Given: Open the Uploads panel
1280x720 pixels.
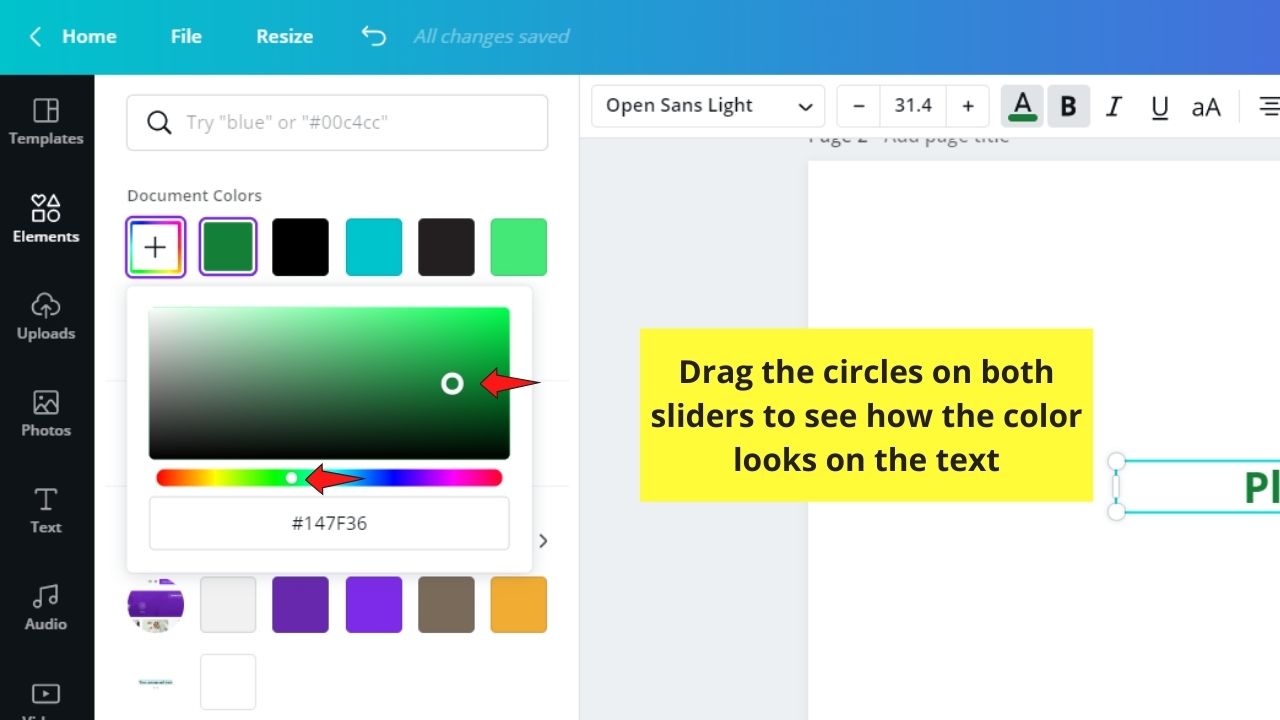Looking at the screenshot, I should pos(45,315).
